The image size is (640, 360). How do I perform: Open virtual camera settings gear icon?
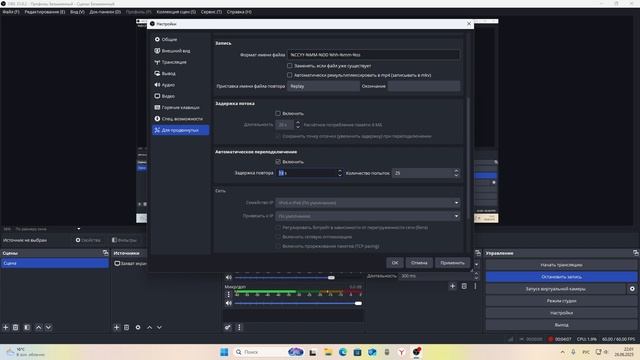tap(632, 289)
